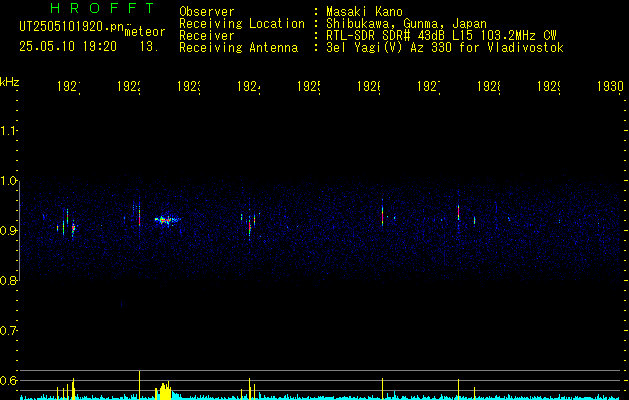Click the Observer label
The width and height of the screenshot is (629, 400).
(207, 12)
